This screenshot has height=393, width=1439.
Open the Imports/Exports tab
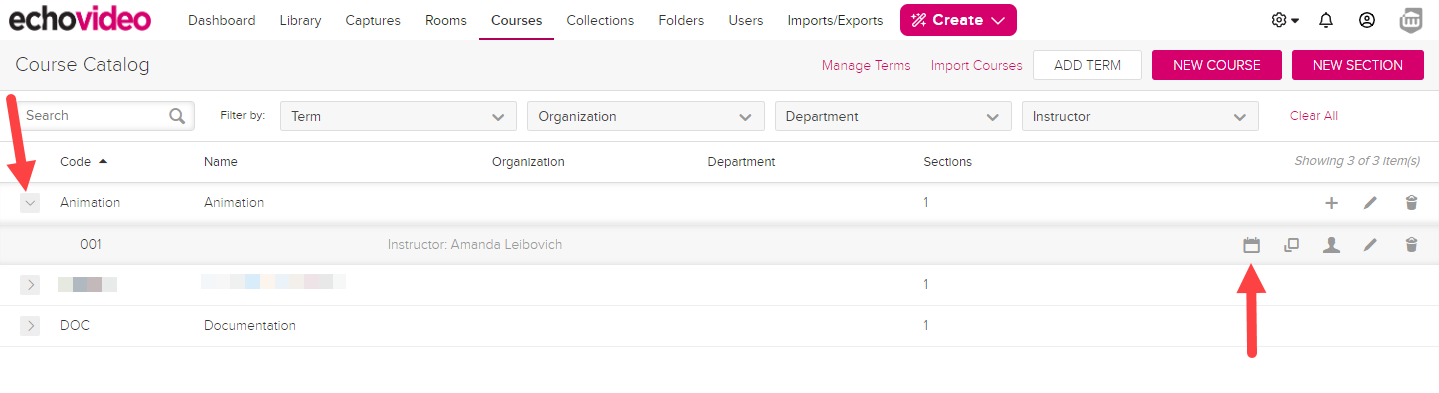point(835,20)
